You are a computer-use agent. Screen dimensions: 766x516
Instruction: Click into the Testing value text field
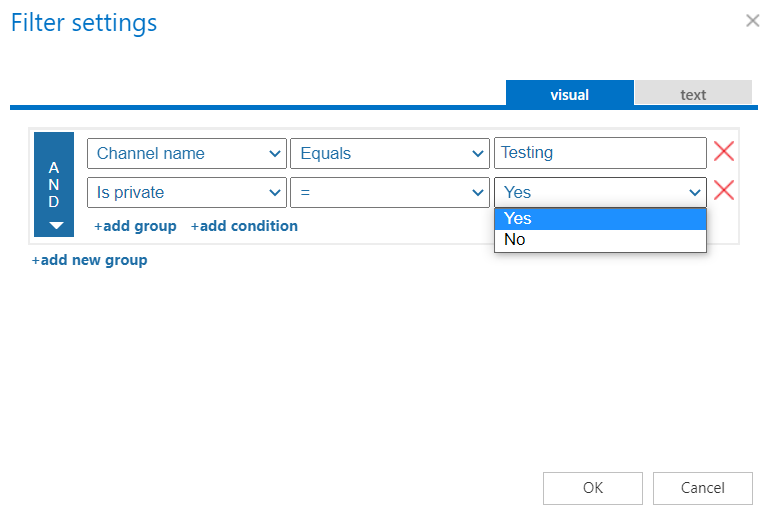tap(600, 153)
